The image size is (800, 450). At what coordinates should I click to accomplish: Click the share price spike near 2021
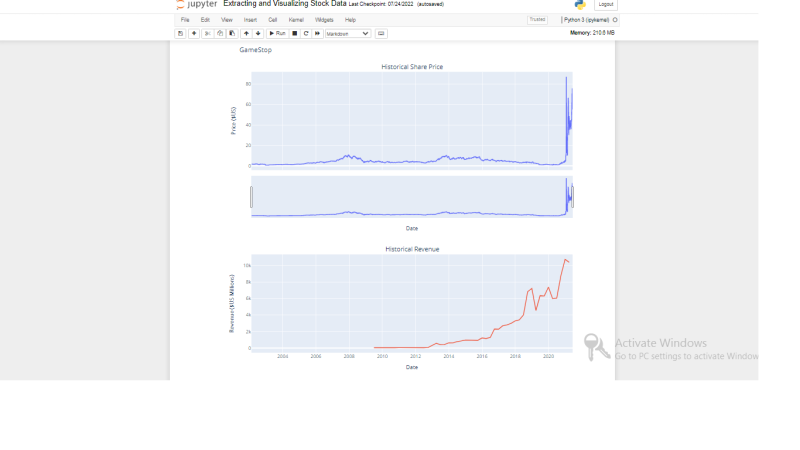coord(566,78)
